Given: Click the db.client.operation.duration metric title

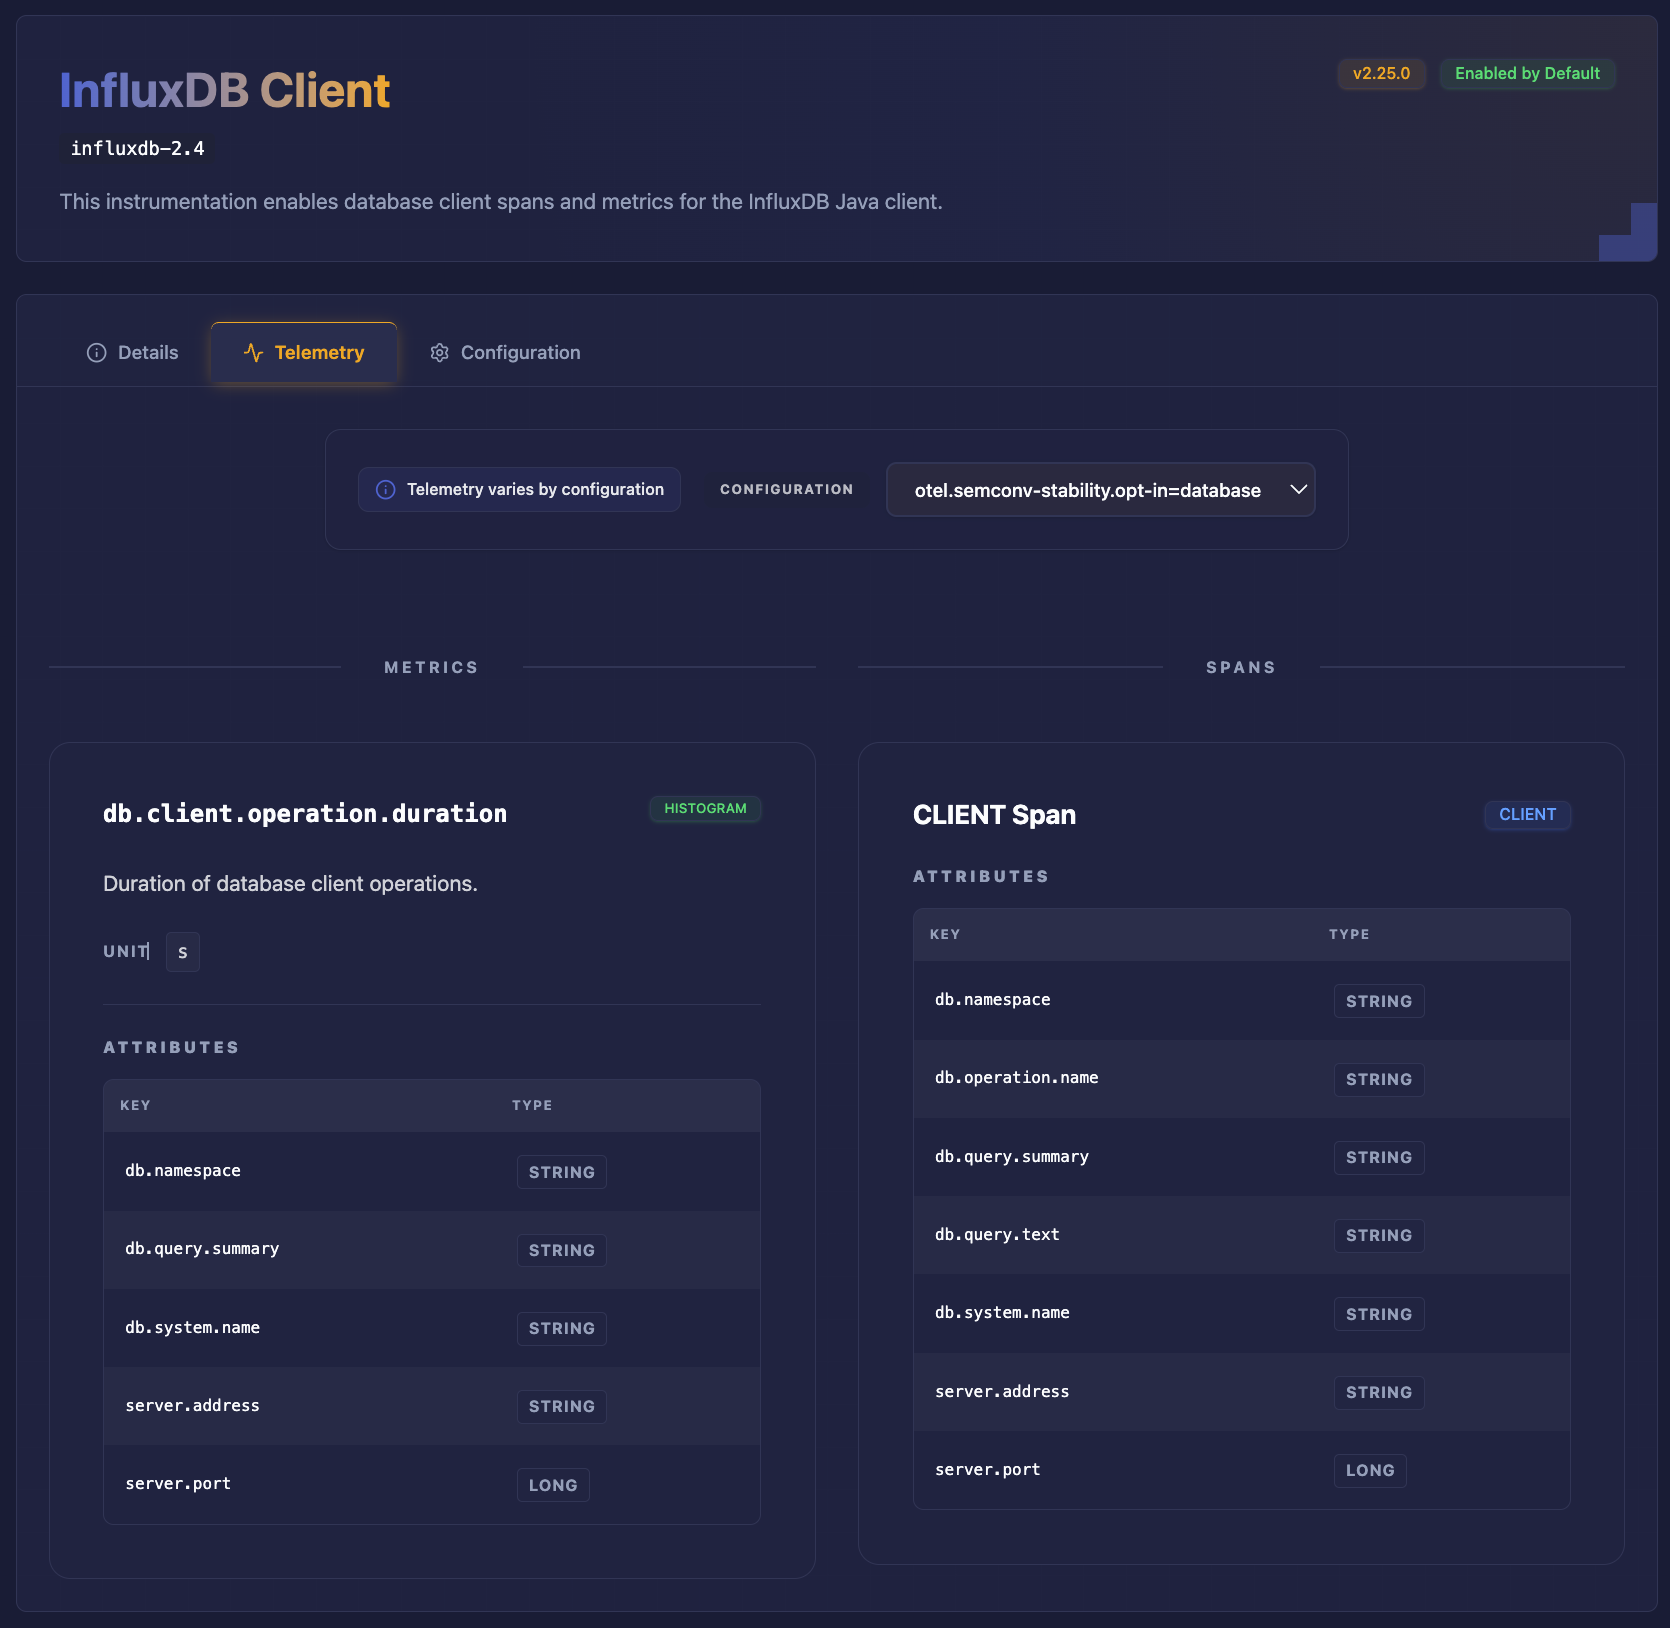Looking at the screenshot, I should [305, 814].
